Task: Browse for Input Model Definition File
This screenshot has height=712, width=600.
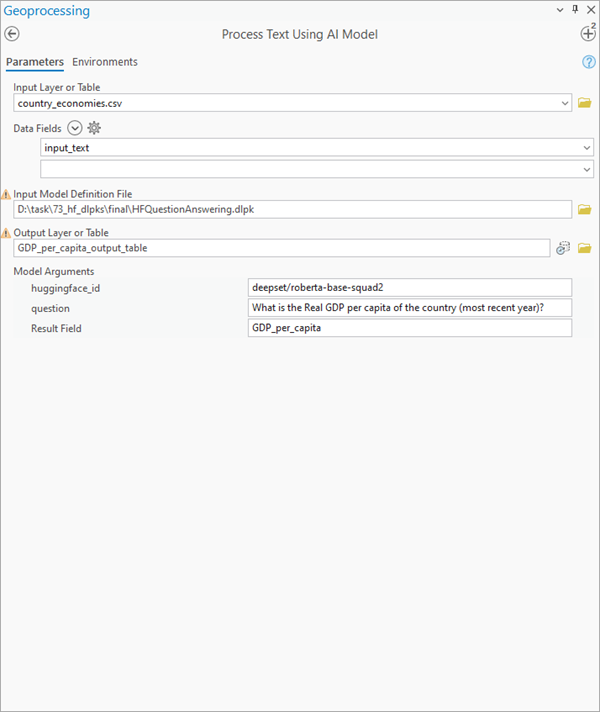Action: click(x=585, y=210)
